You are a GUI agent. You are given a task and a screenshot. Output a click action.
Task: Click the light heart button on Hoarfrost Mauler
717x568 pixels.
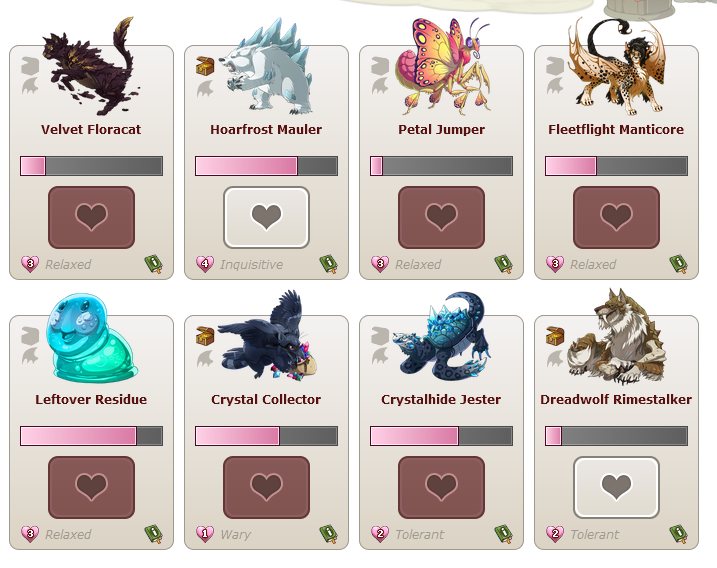click(267, 217)
